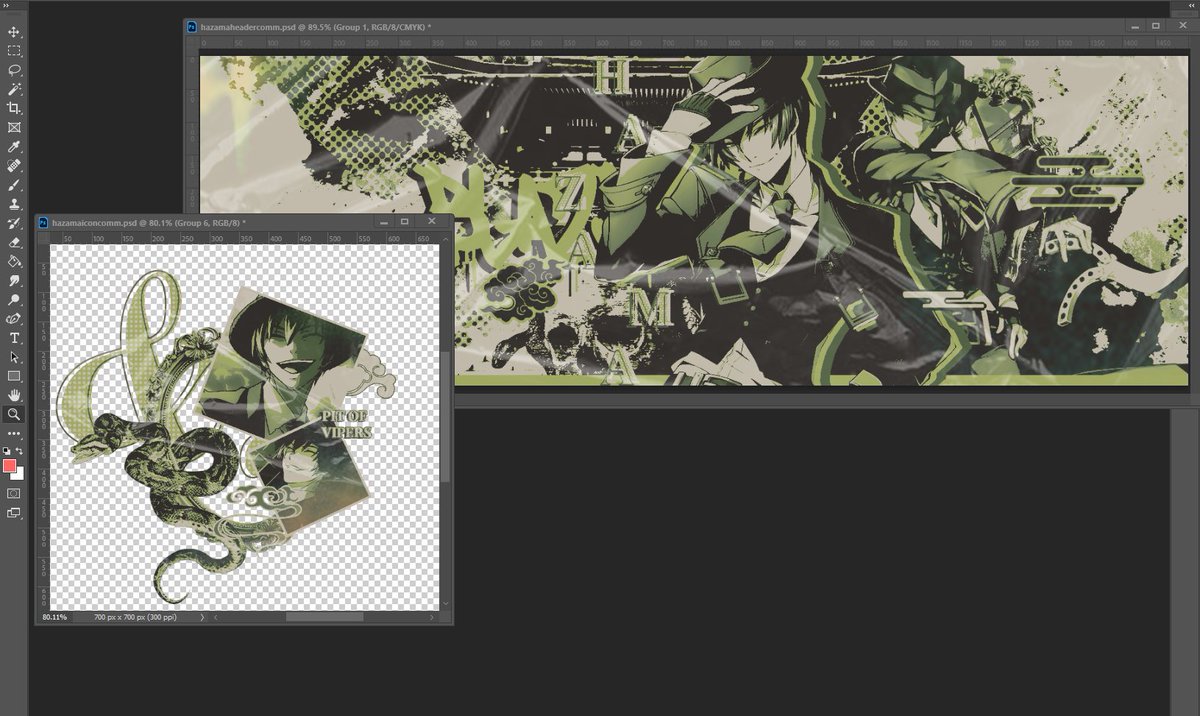Open the Edit Toolbar three-dots menu
This screenshot has width=1200, height=716.
point(14,433)
